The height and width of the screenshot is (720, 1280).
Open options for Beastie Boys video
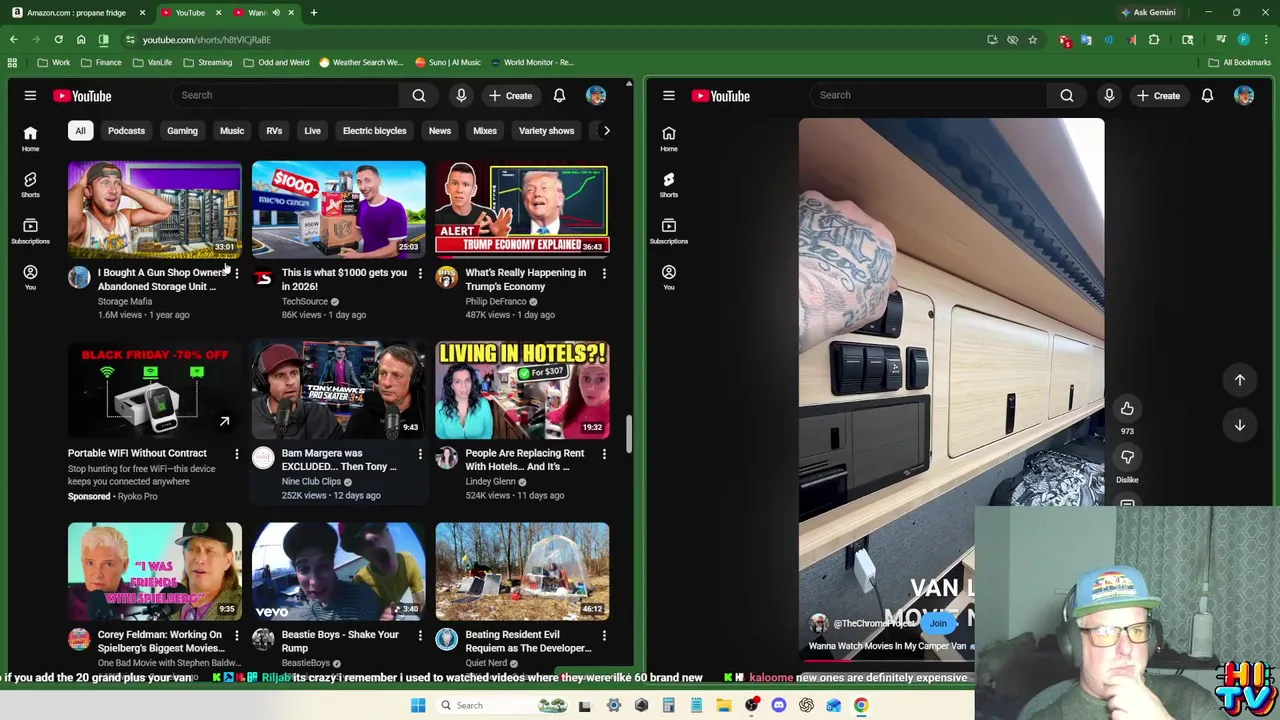pyautogui.click(x=420, y=635)
